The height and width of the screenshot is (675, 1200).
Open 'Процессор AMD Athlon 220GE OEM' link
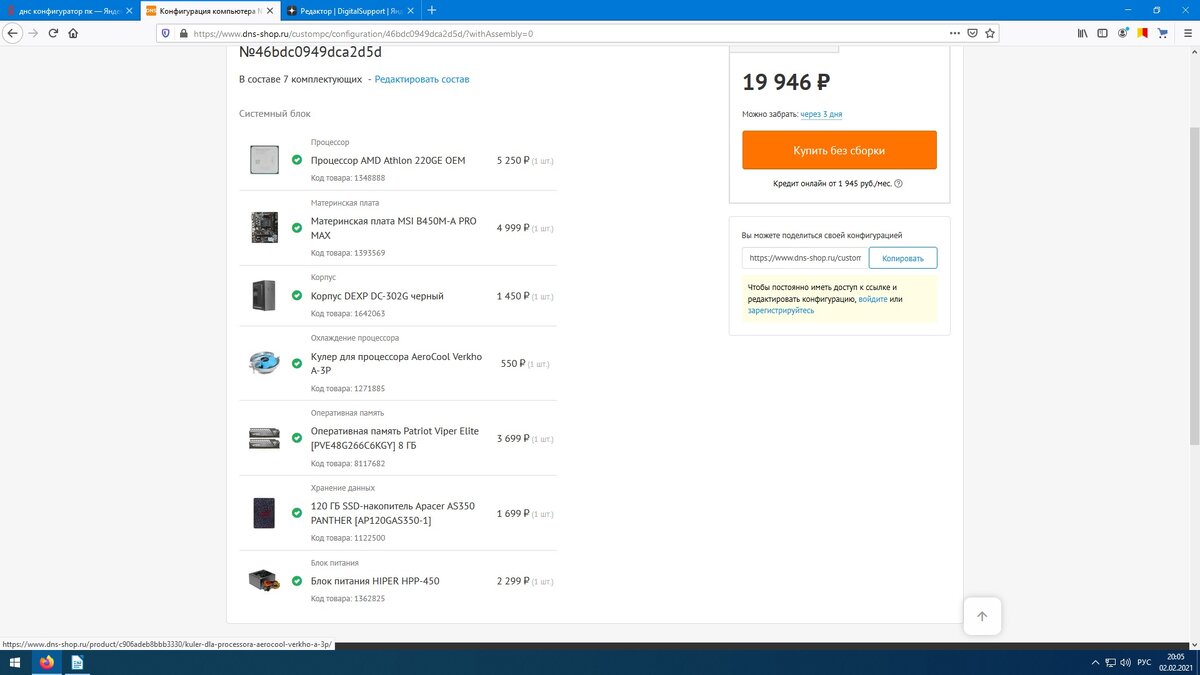[388, 160]
